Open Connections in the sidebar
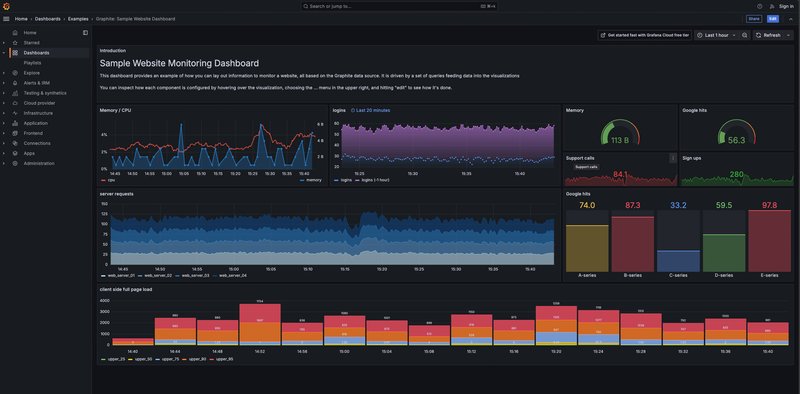 coord(37,143)
